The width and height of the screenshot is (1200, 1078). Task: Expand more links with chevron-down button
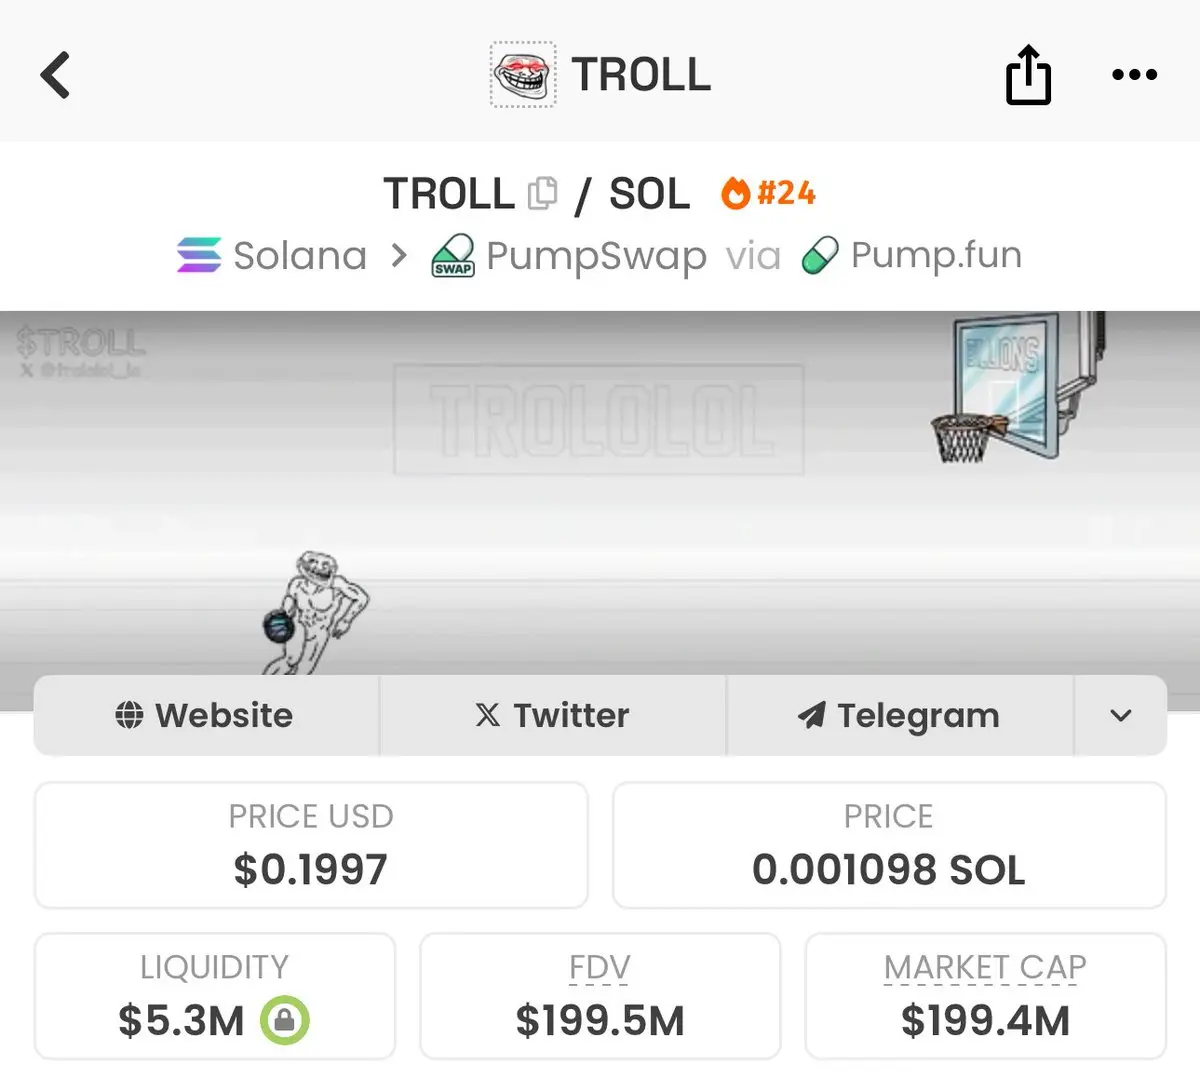click(x=1121, y=715)
